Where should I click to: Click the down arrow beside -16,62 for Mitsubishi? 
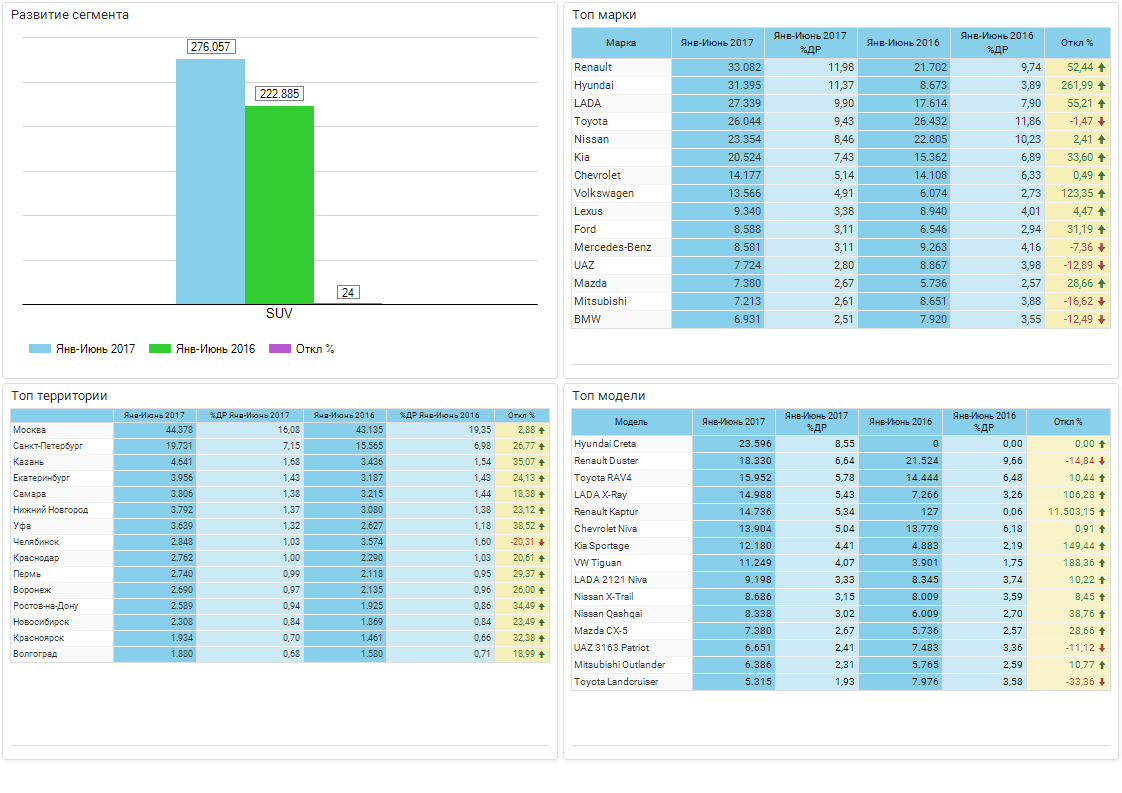point(1101,301)
